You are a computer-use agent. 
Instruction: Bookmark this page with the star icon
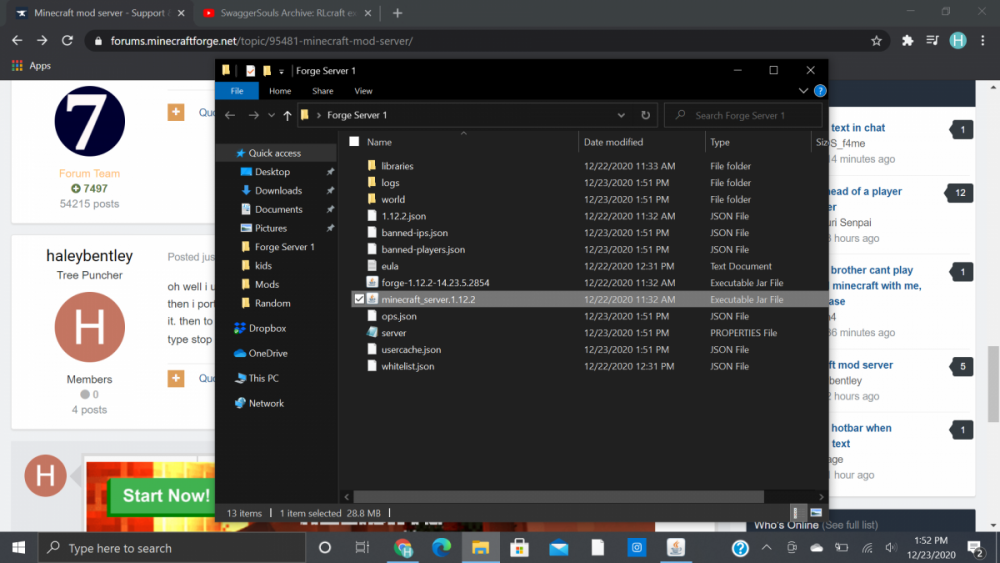coord(876,41)
